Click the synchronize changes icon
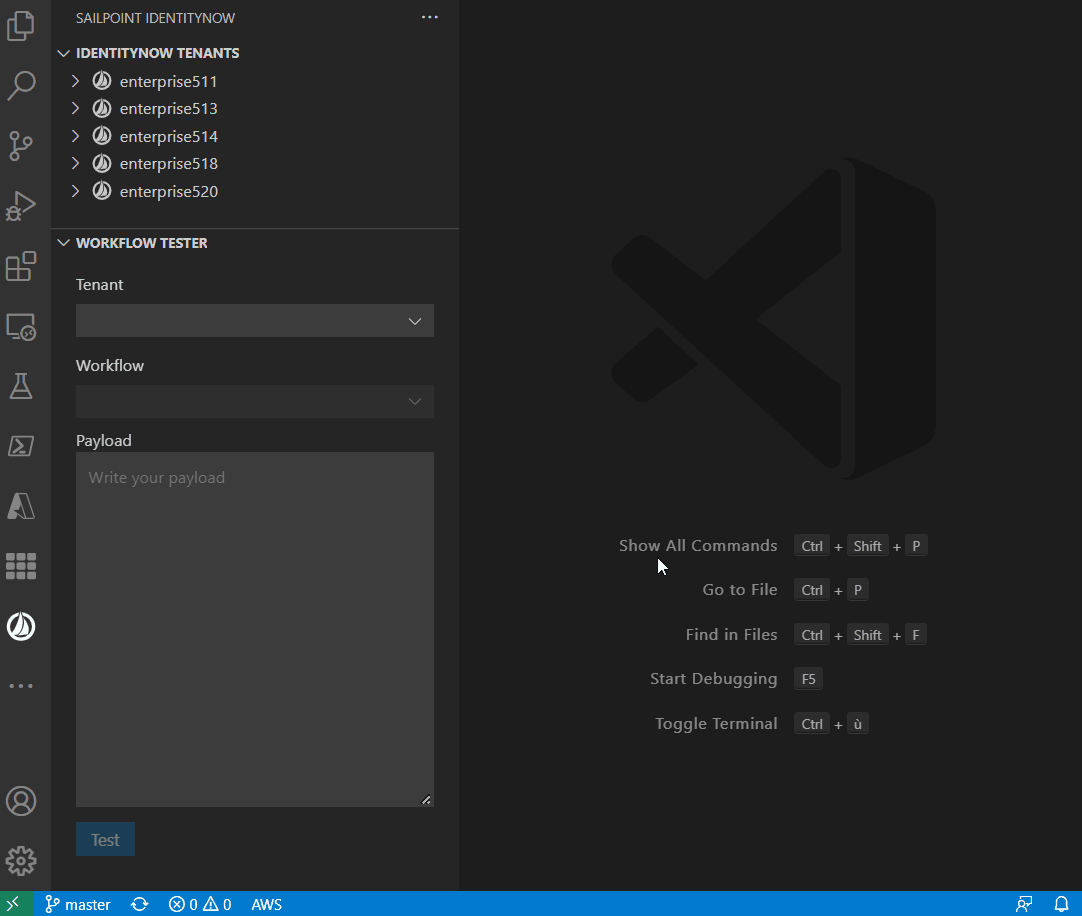The height and width of the screenshot is (916, 1082). point(140,904)
